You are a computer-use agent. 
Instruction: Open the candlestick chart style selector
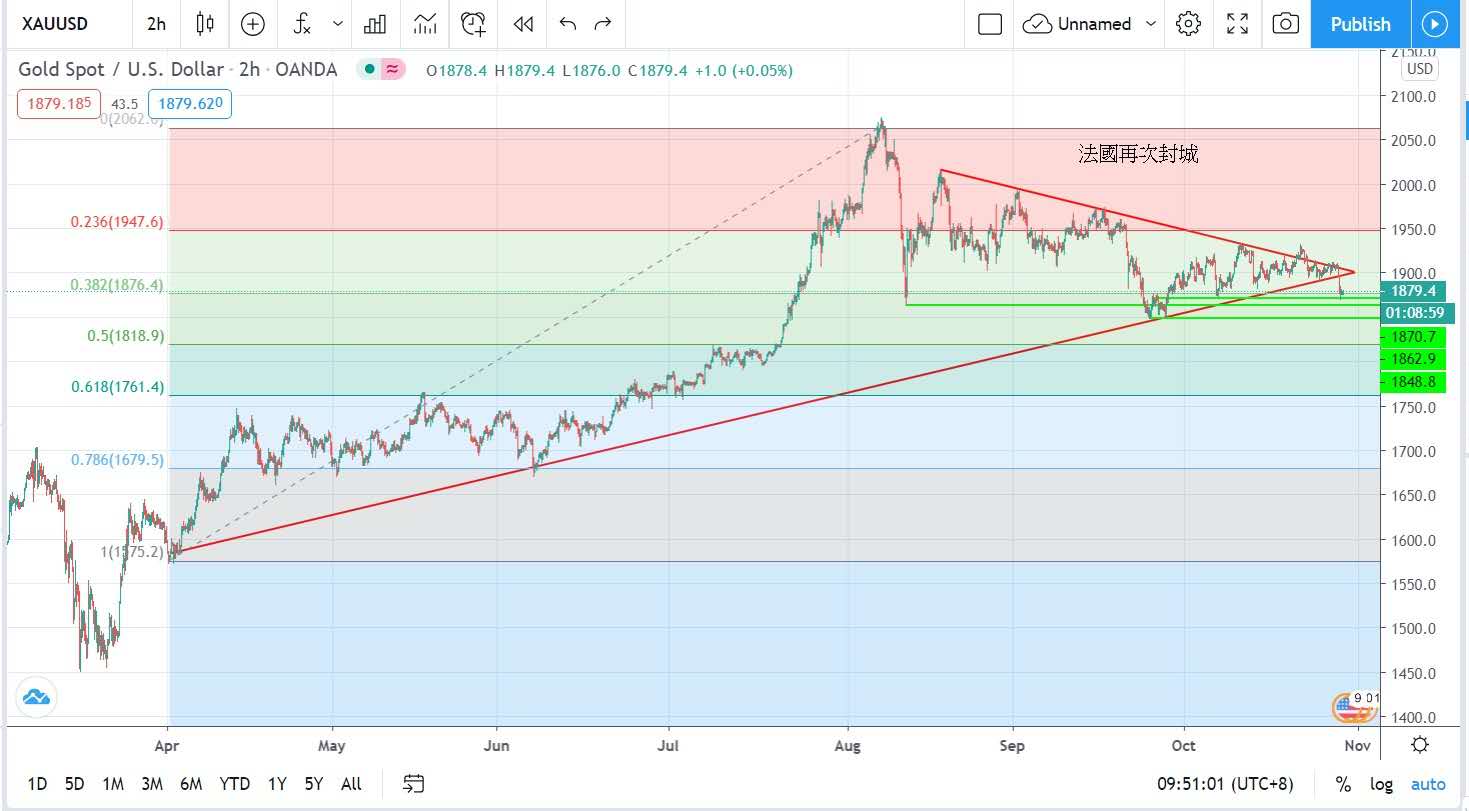tap(205, 24)
